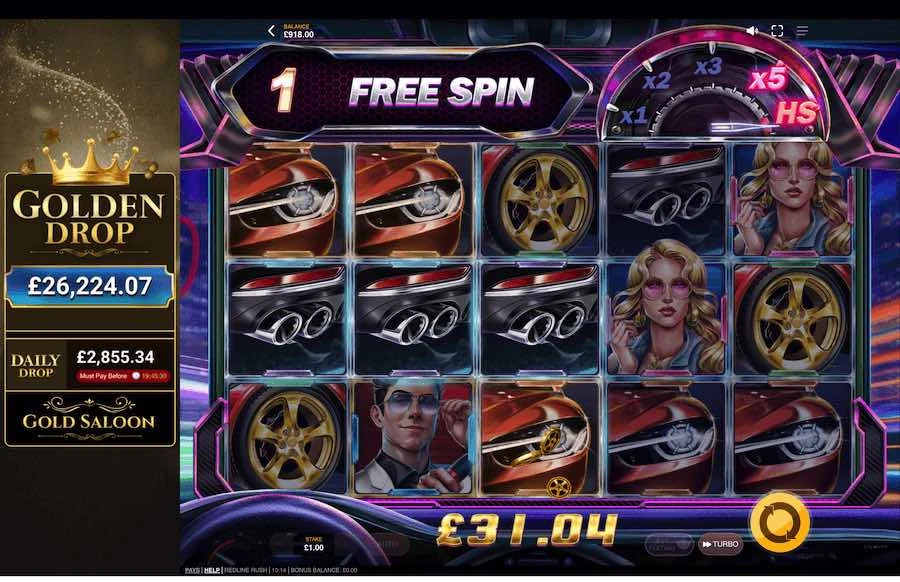Open the HELP link
This screenshot has width=900, height=582.
click(x=212, y=570)
